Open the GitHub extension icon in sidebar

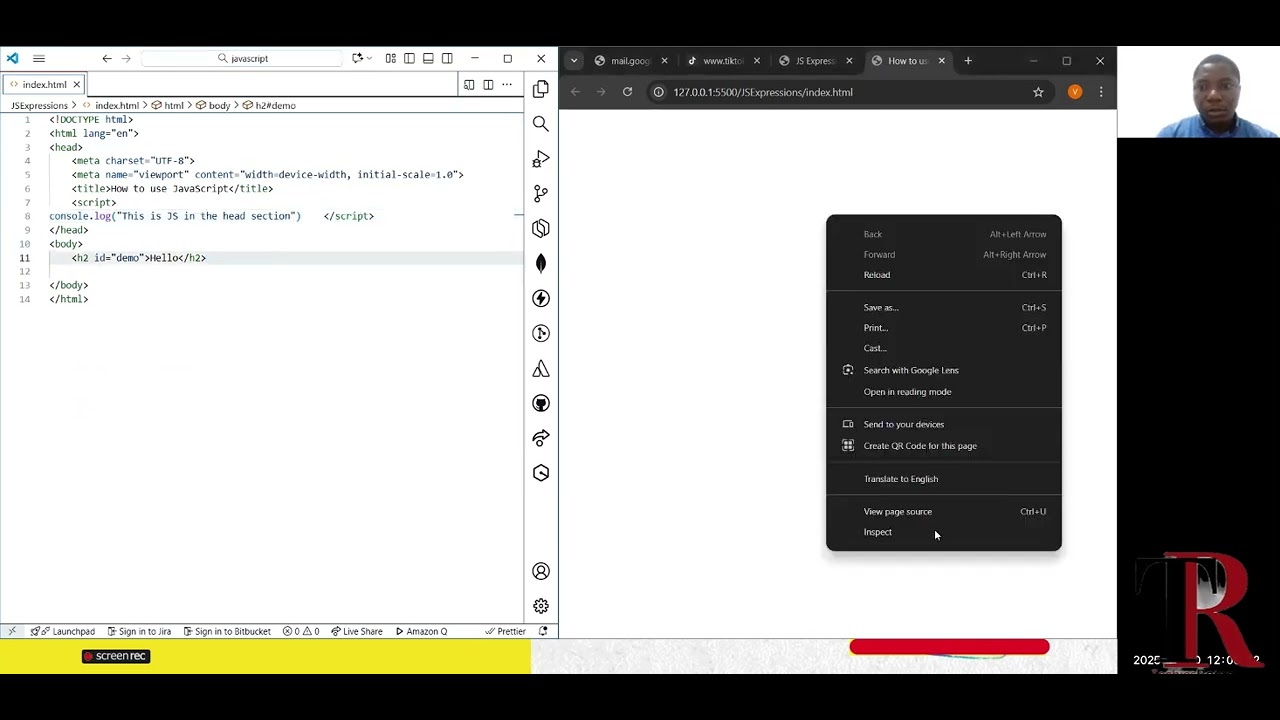pos(541,403)
